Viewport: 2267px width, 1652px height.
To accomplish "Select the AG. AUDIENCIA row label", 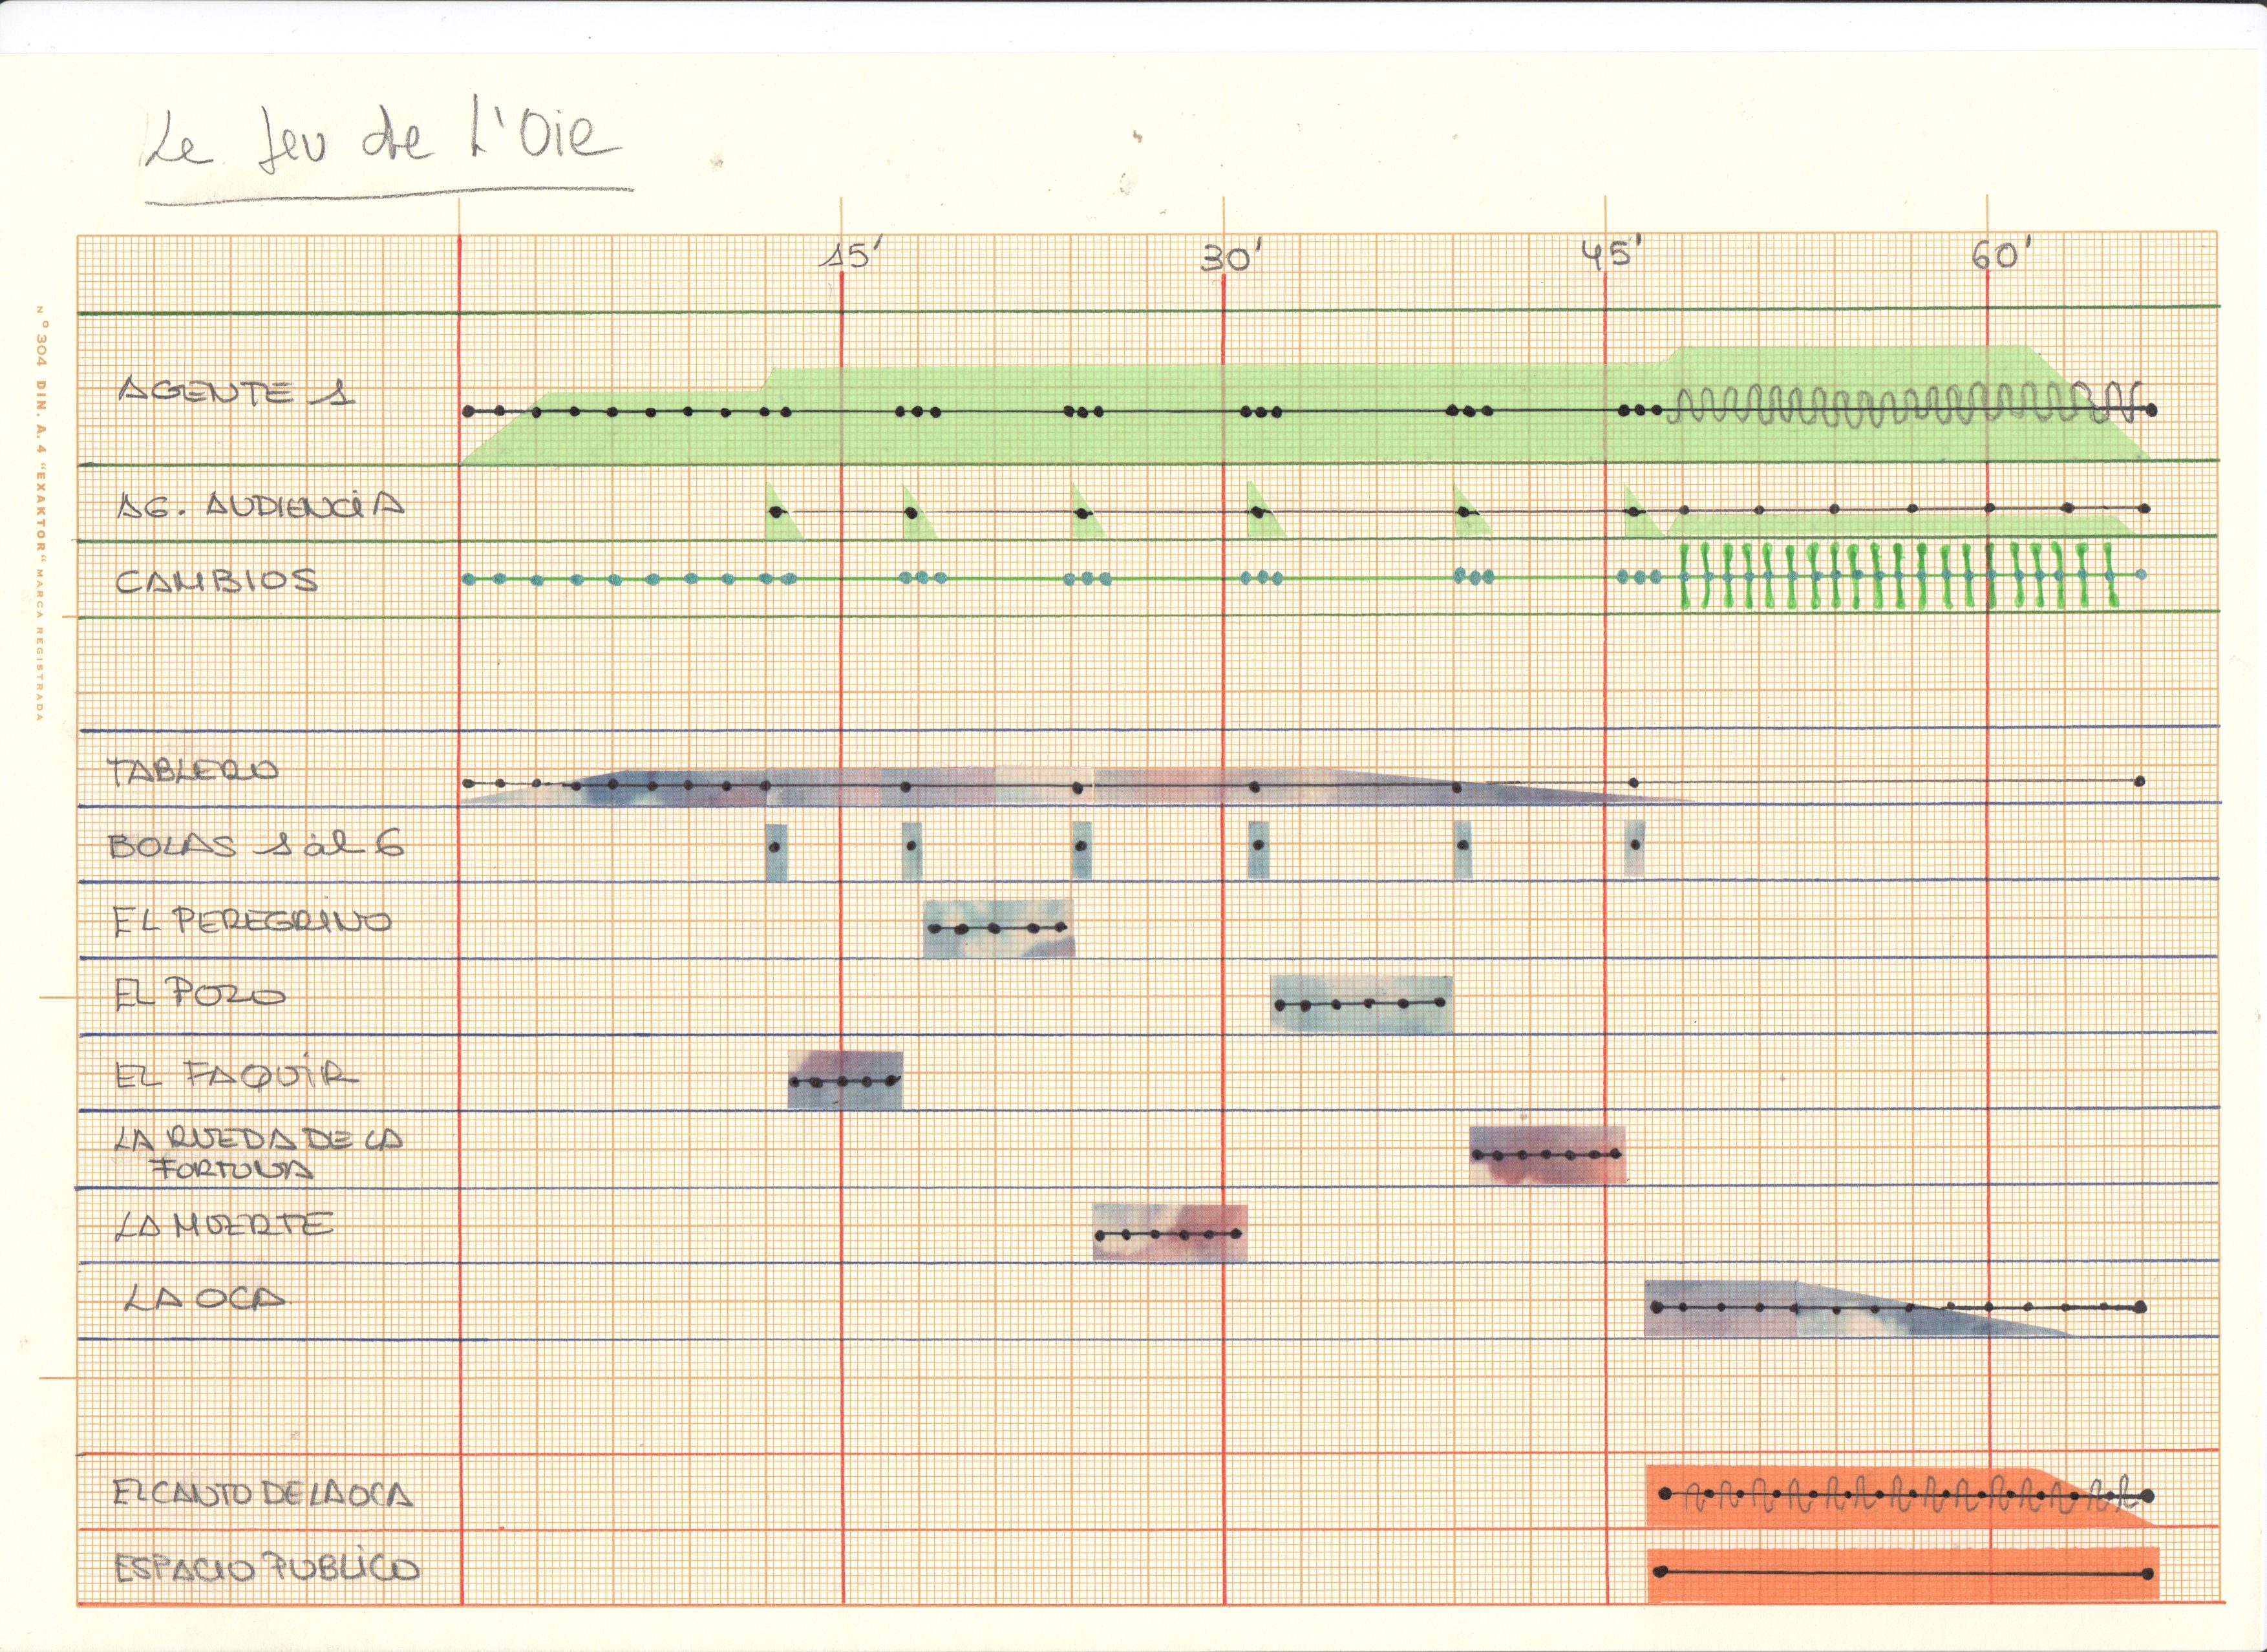I will (260, 506).
